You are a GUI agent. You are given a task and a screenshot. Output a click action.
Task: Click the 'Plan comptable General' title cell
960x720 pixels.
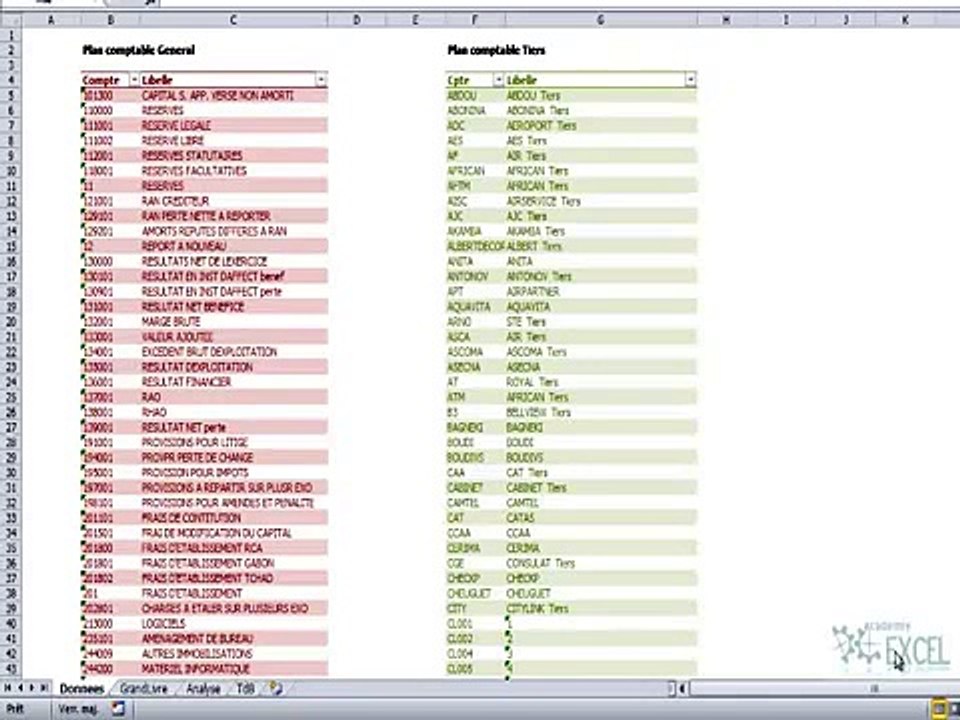(138, 50)
